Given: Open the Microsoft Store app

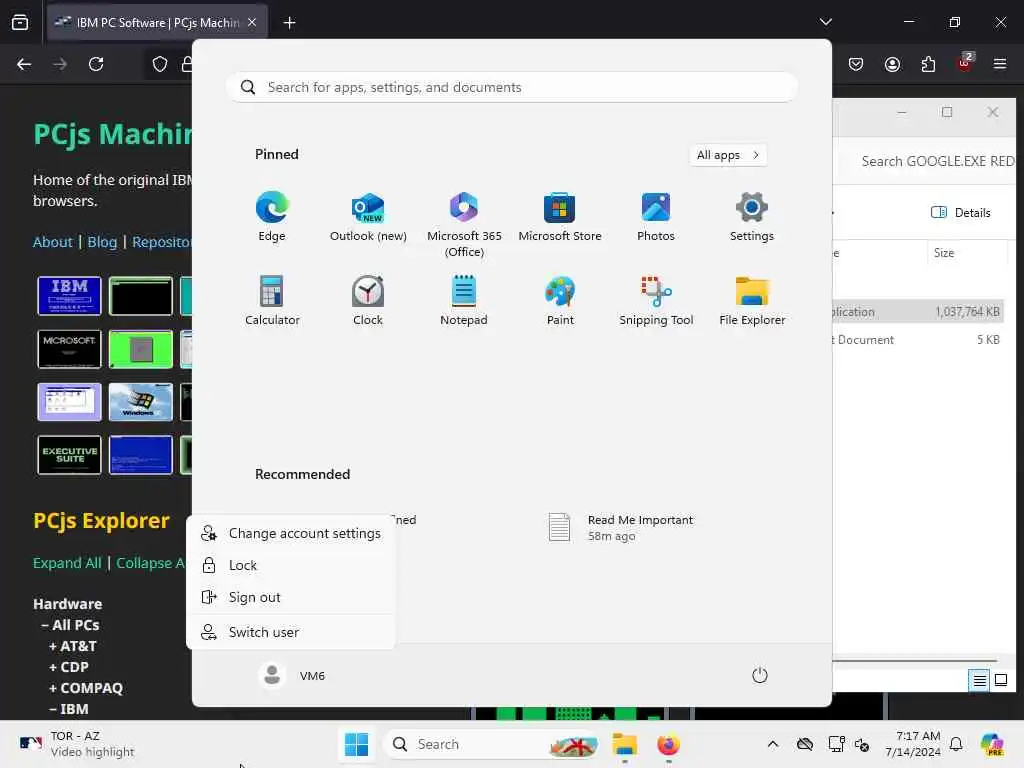Looking at the screenshot, I should [560, 217].
